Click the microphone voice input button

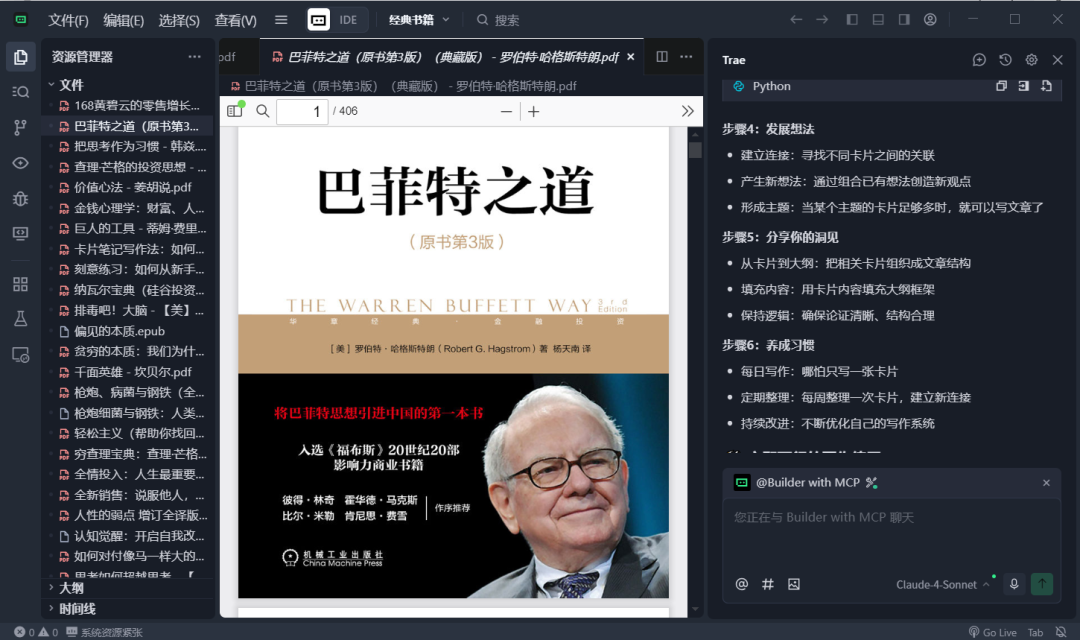[x=1014, y=584]
